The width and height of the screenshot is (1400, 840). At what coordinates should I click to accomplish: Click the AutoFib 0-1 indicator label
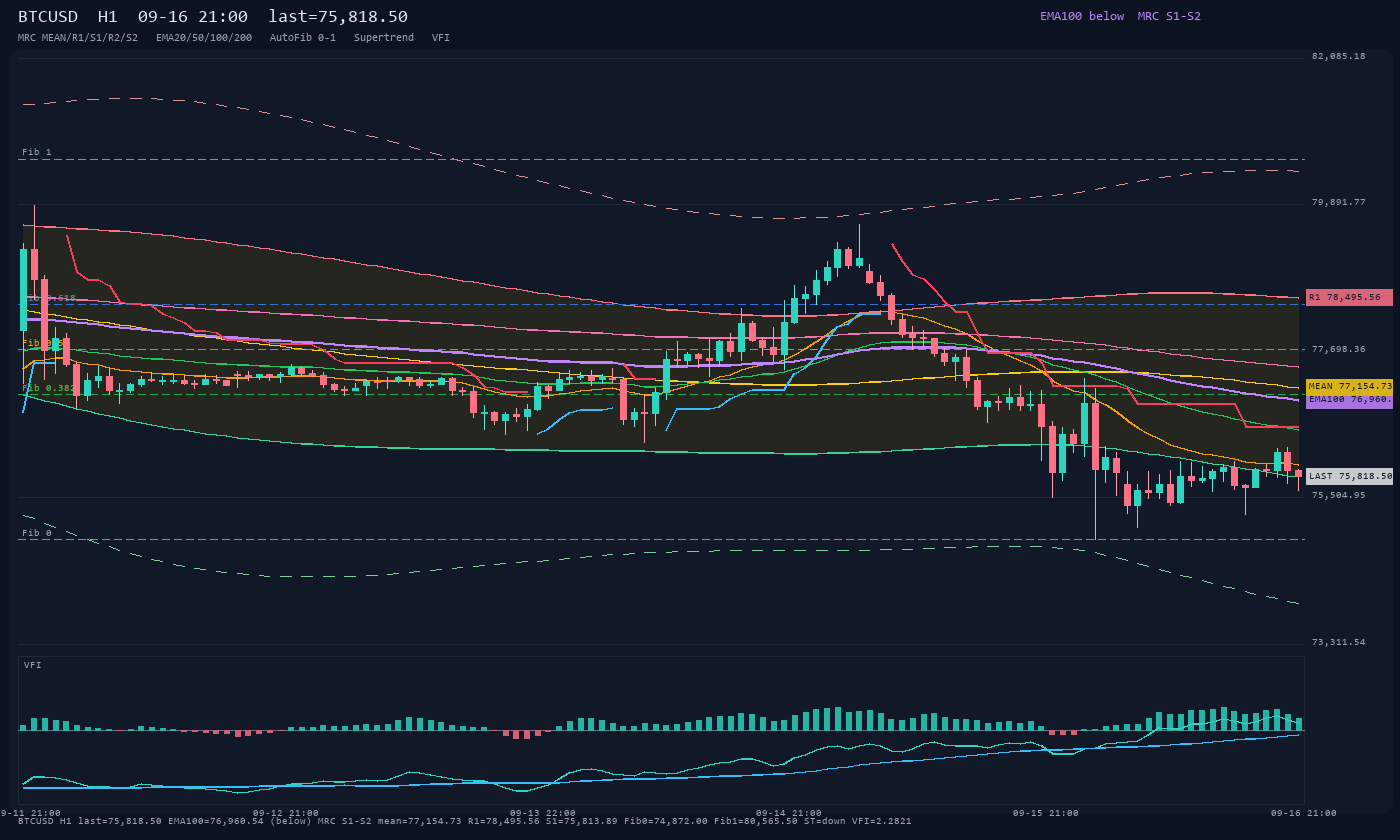(x=303, y=38)
